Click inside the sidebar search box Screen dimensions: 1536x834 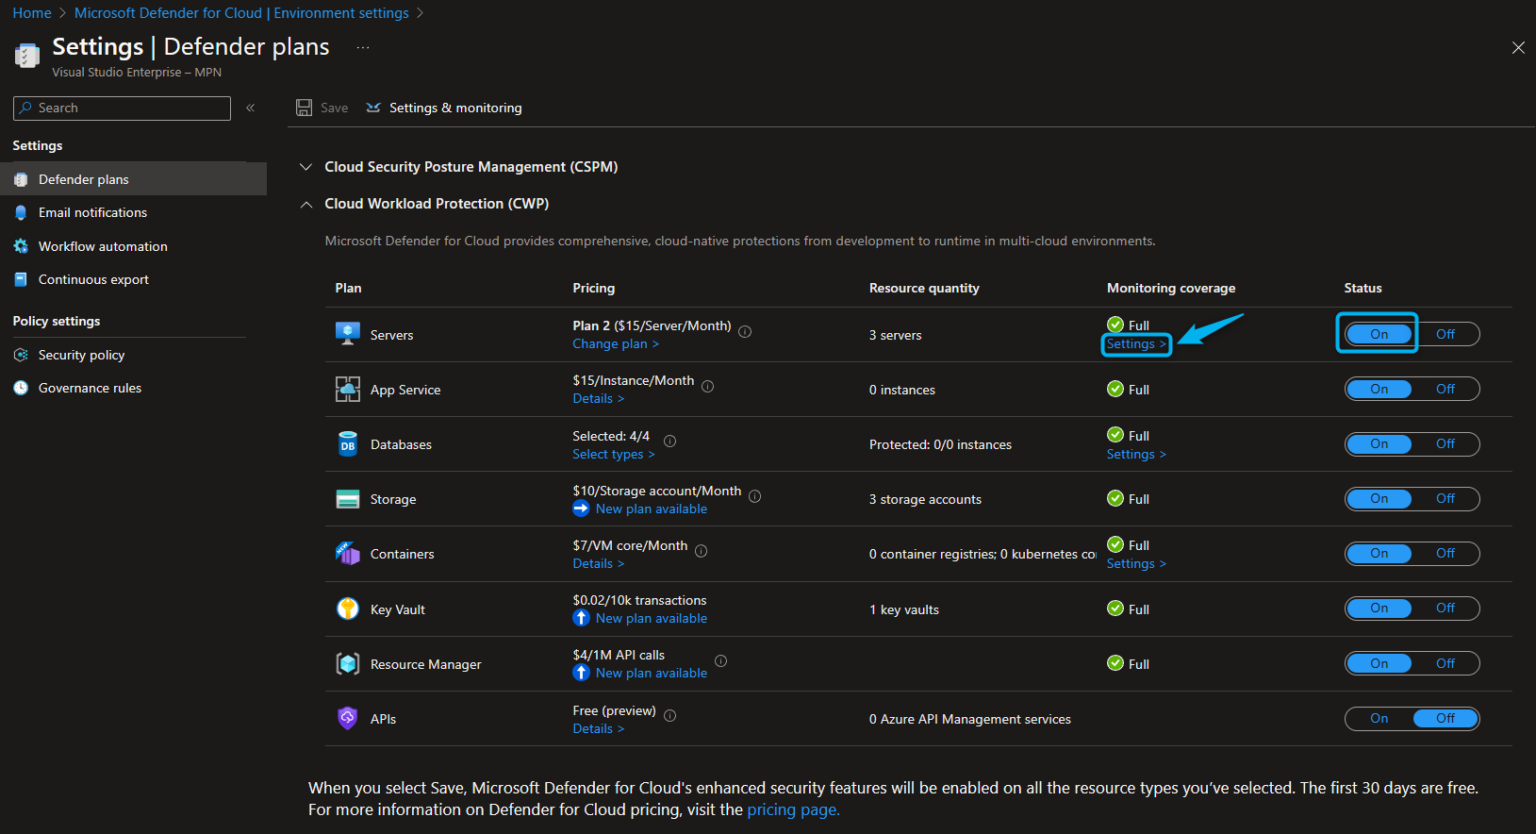coord(120,107)
